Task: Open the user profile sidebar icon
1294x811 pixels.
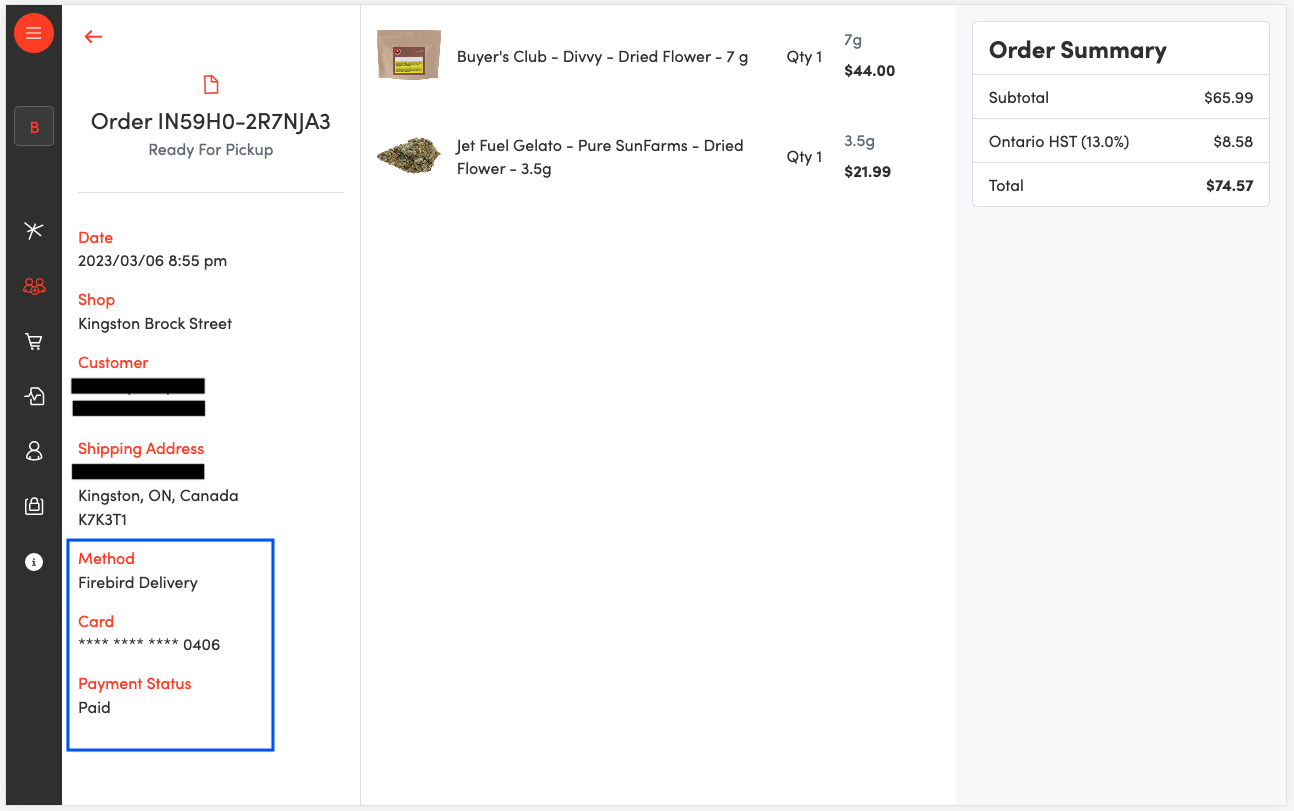Action: [34, 451]
